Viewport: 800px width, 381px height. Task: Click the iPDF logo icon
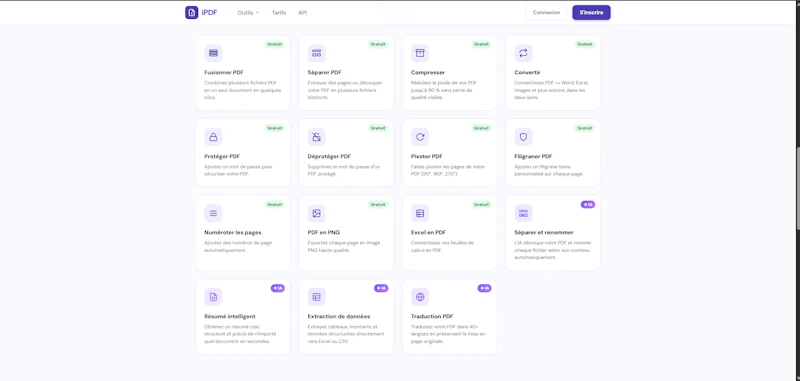[x=191, y=12]
